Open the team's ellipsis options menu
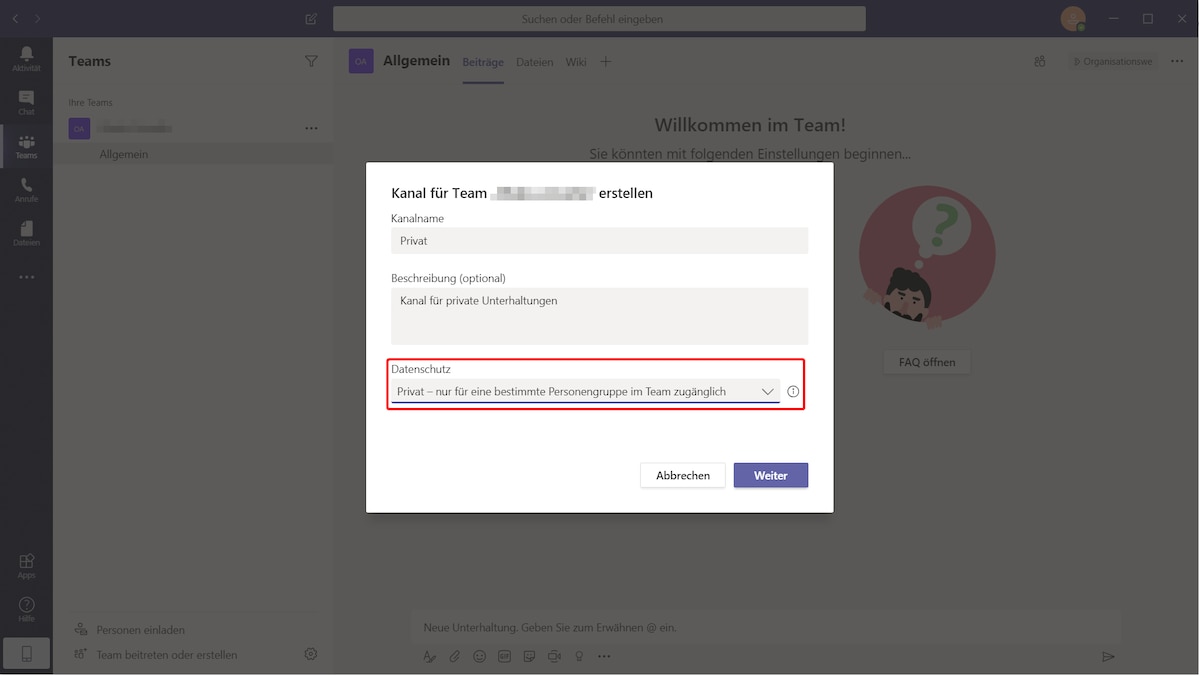Screen dimensions: 1199x675 pos(311,128)
